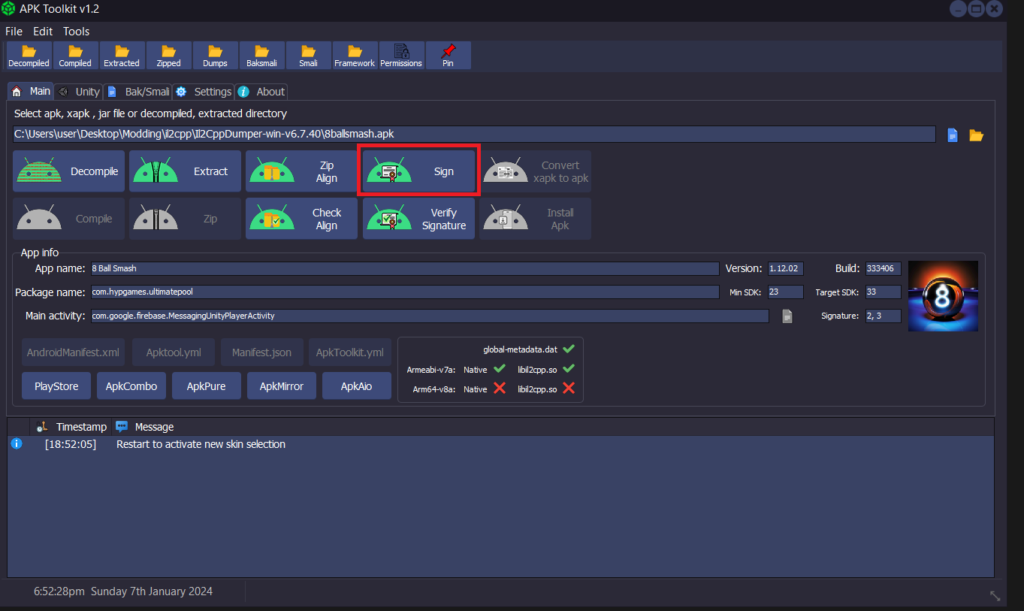The width and height of the screenshot is (1024, 611).
Task: Click the Build number field
Action: (883, 268)
